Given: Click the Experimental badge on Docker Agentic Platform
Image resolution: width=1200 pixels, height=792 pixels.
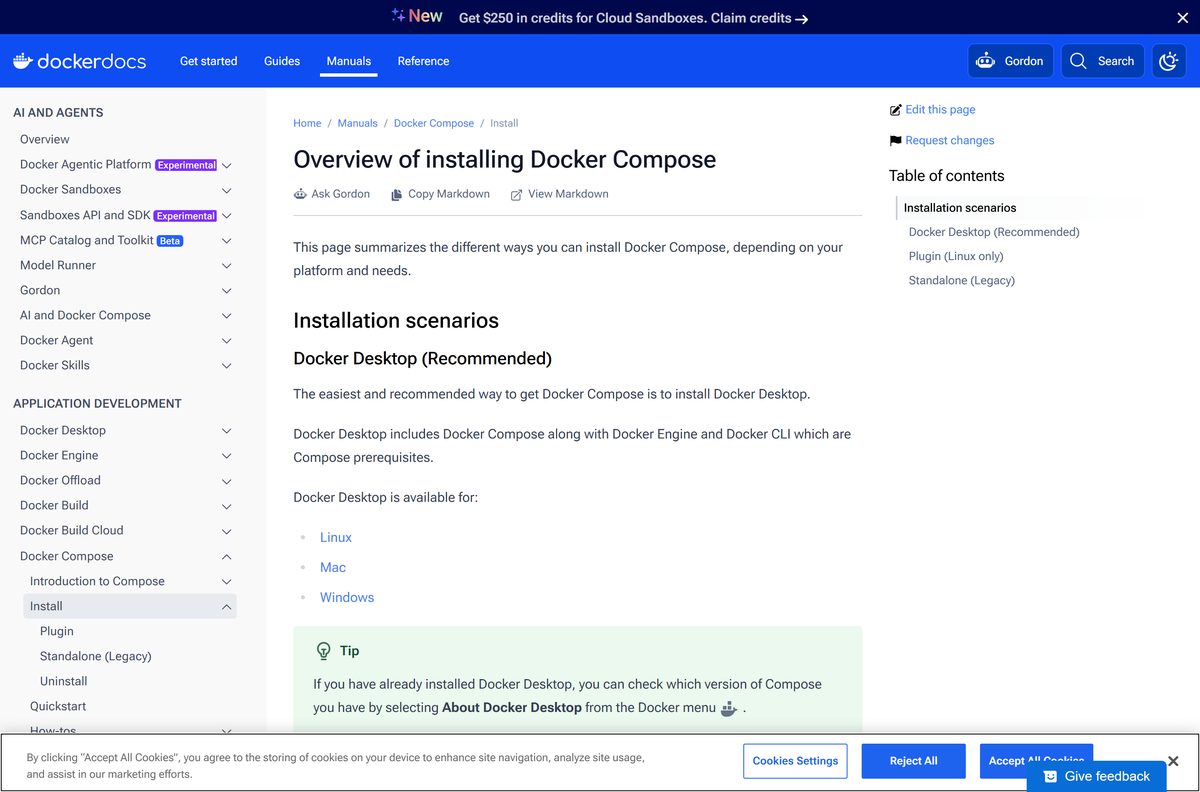Looking at the screenshot, I should (x=186, y=165).
